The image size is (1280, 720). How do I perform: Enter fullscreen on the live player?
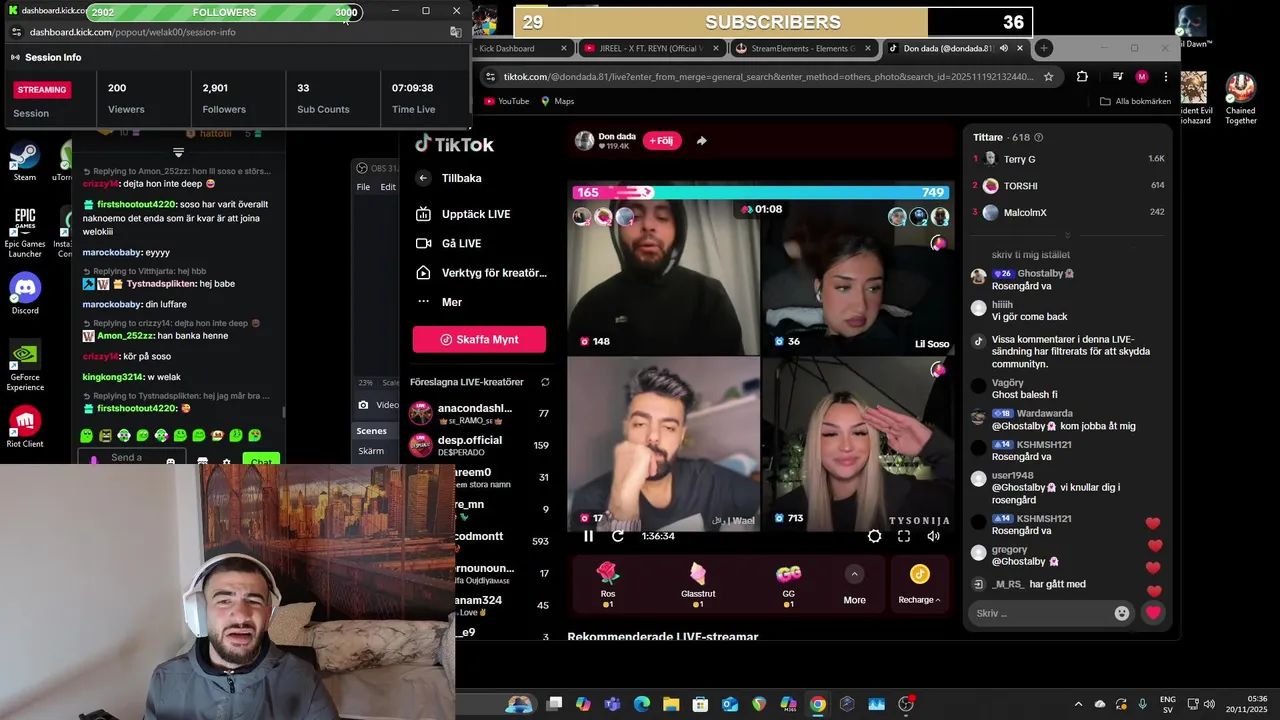coord(904,536)
